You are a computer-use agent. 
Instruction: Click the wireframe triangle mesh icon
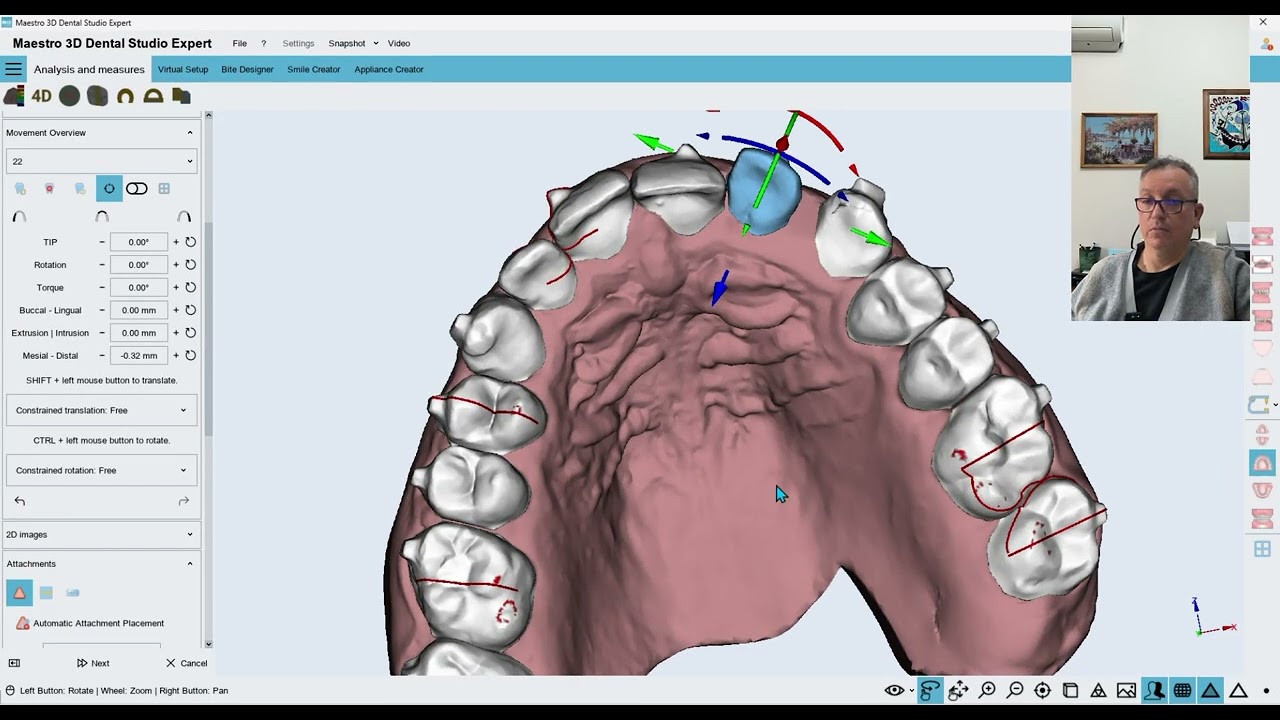coord(1098,690)
